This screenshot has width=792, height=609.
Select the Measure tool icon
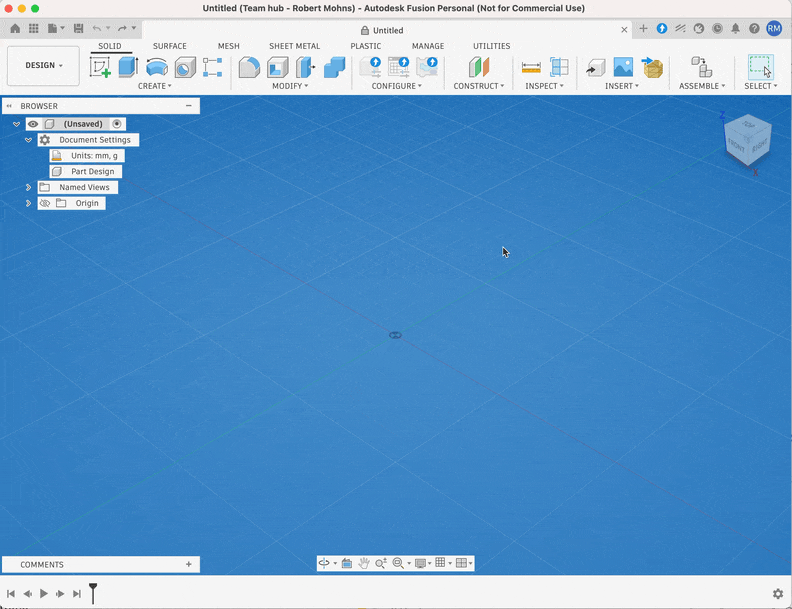[x=531, y=67]
